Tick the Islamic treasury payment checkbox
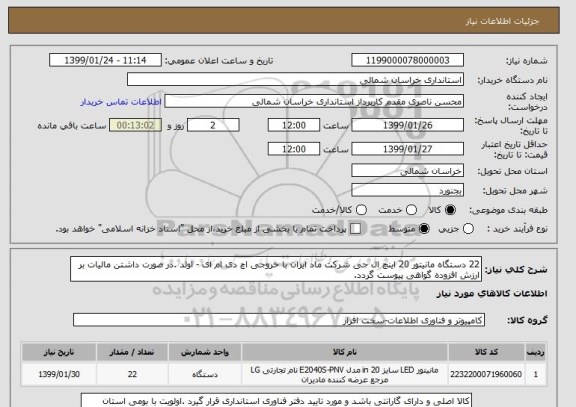576x407 pixels. (x=355, y=229)
